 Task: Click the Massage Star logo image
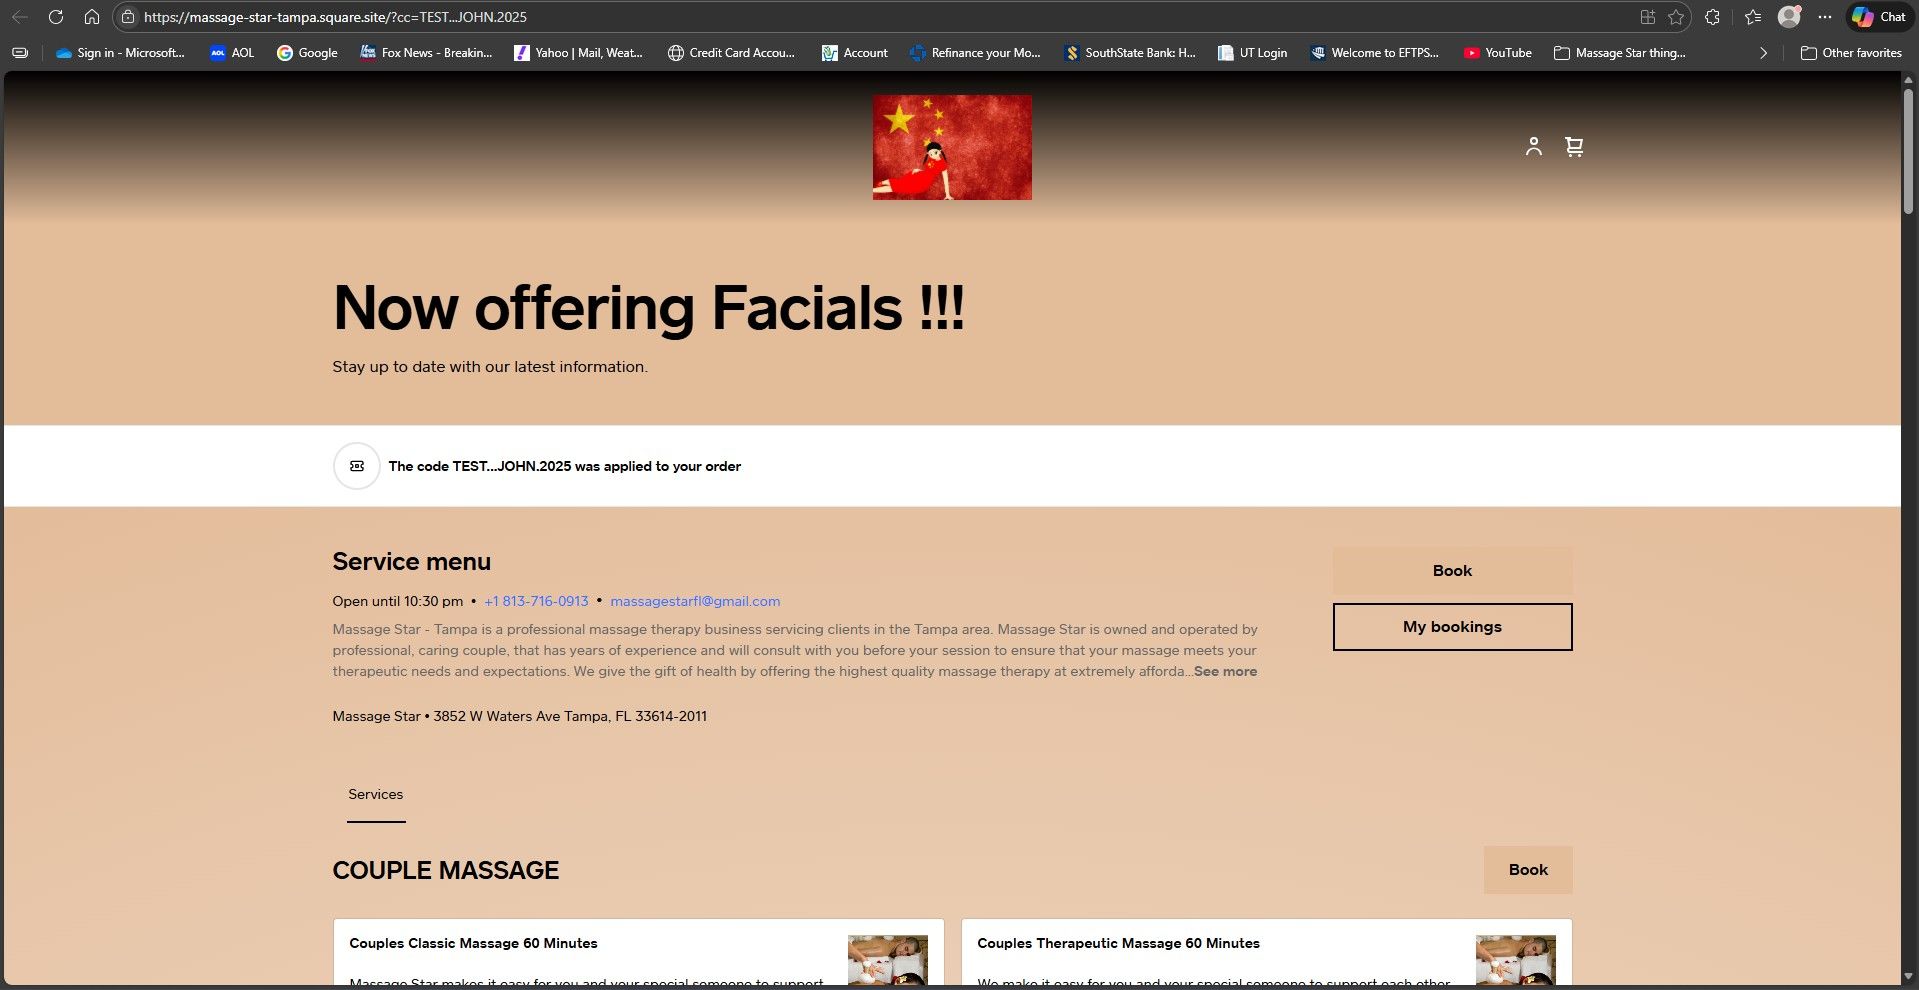[952, 147]
